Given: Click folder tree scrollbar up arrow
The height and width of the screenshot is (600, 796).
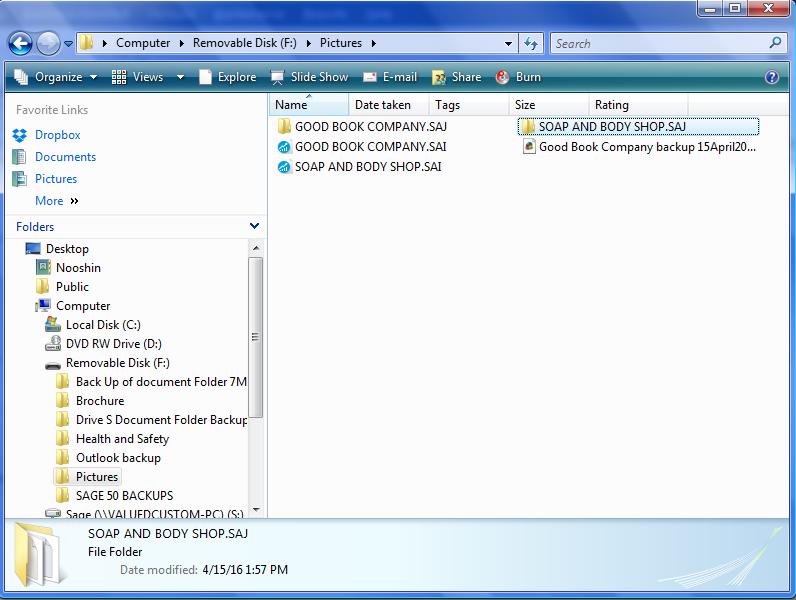Looking at the screenshot, I should (x=256, y=248).
